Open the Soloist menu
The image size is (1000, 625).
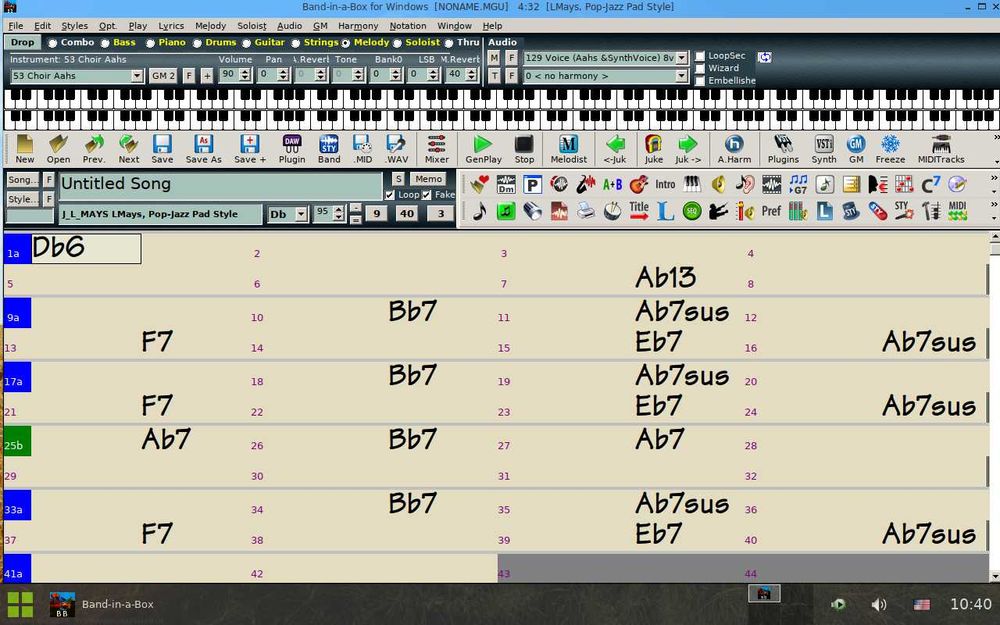point(252,26)
